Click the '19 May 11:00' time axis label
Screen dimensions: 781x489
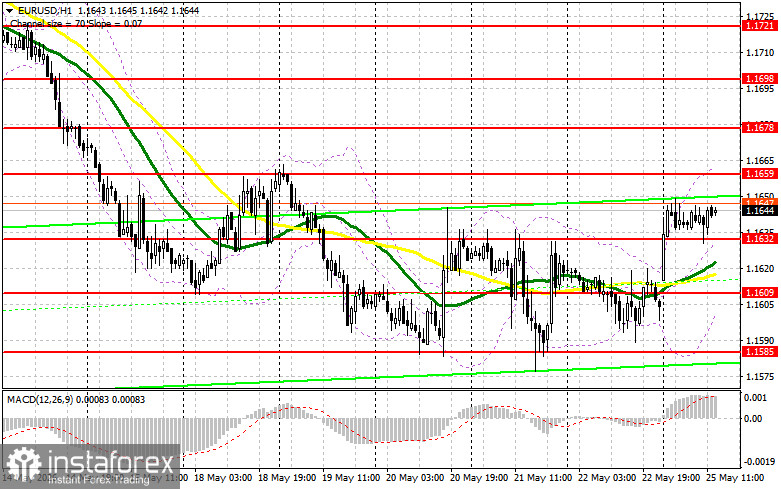tap(351, 478)
